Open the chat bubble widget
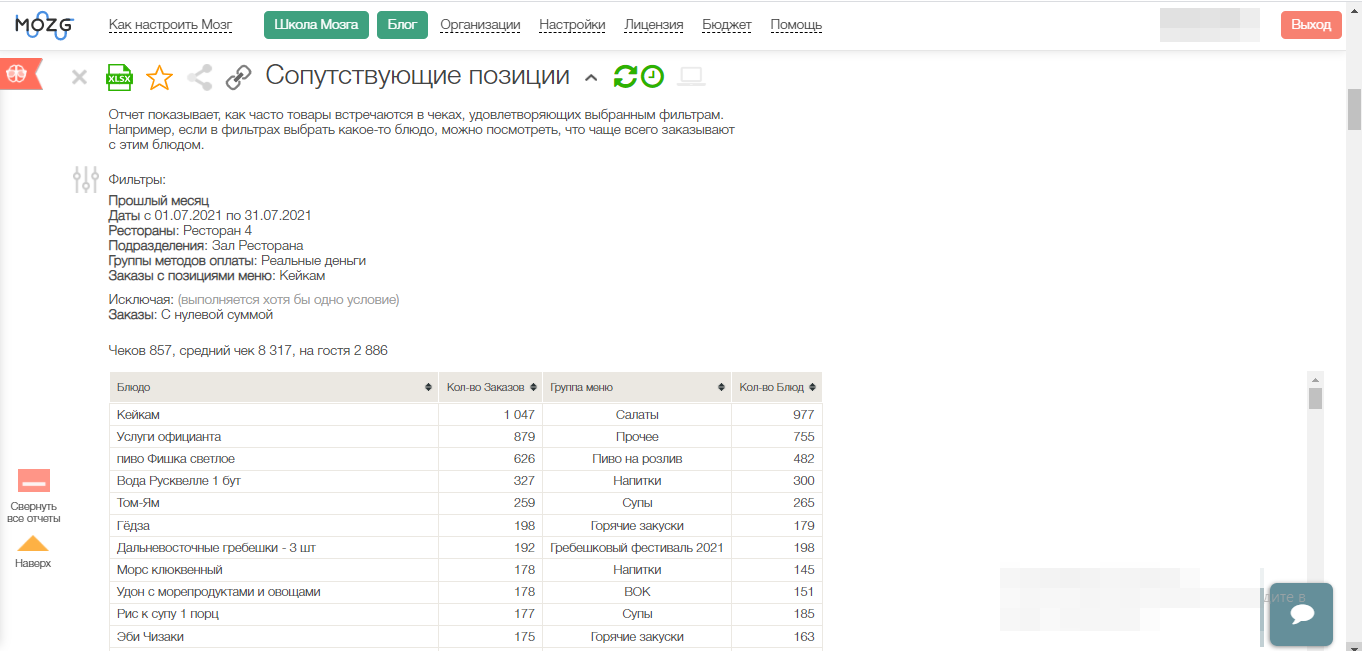The width and height of the screenshot is (1362, 651). [1301, 614]
